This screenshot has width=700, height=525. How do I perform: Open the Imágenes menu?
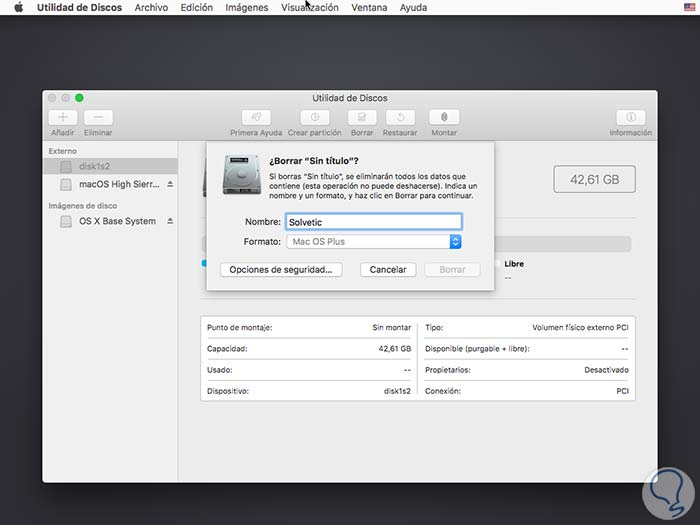click(x=246, y=8)
